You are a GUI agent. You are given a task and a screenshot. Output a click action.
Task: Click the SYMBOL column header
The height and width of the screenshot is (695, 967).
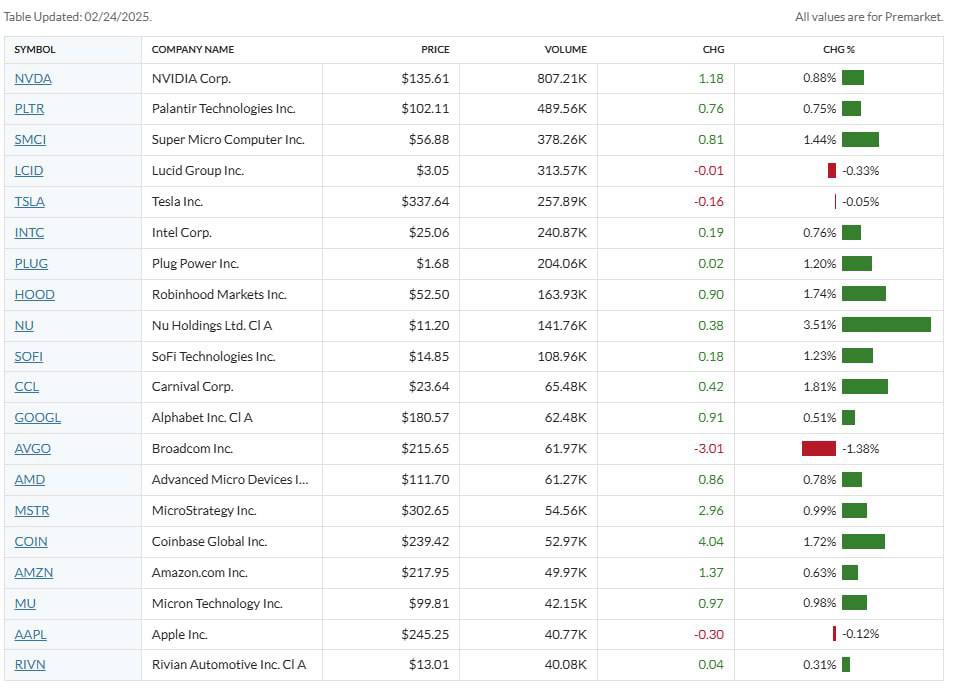(35, 49)
